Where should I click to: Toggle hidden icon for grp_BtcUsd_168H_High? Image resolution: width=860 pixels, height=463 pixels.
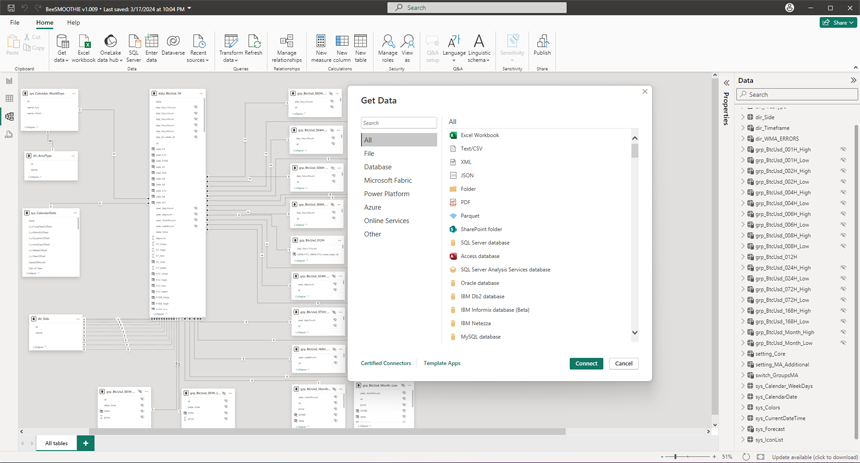[843, 310]
